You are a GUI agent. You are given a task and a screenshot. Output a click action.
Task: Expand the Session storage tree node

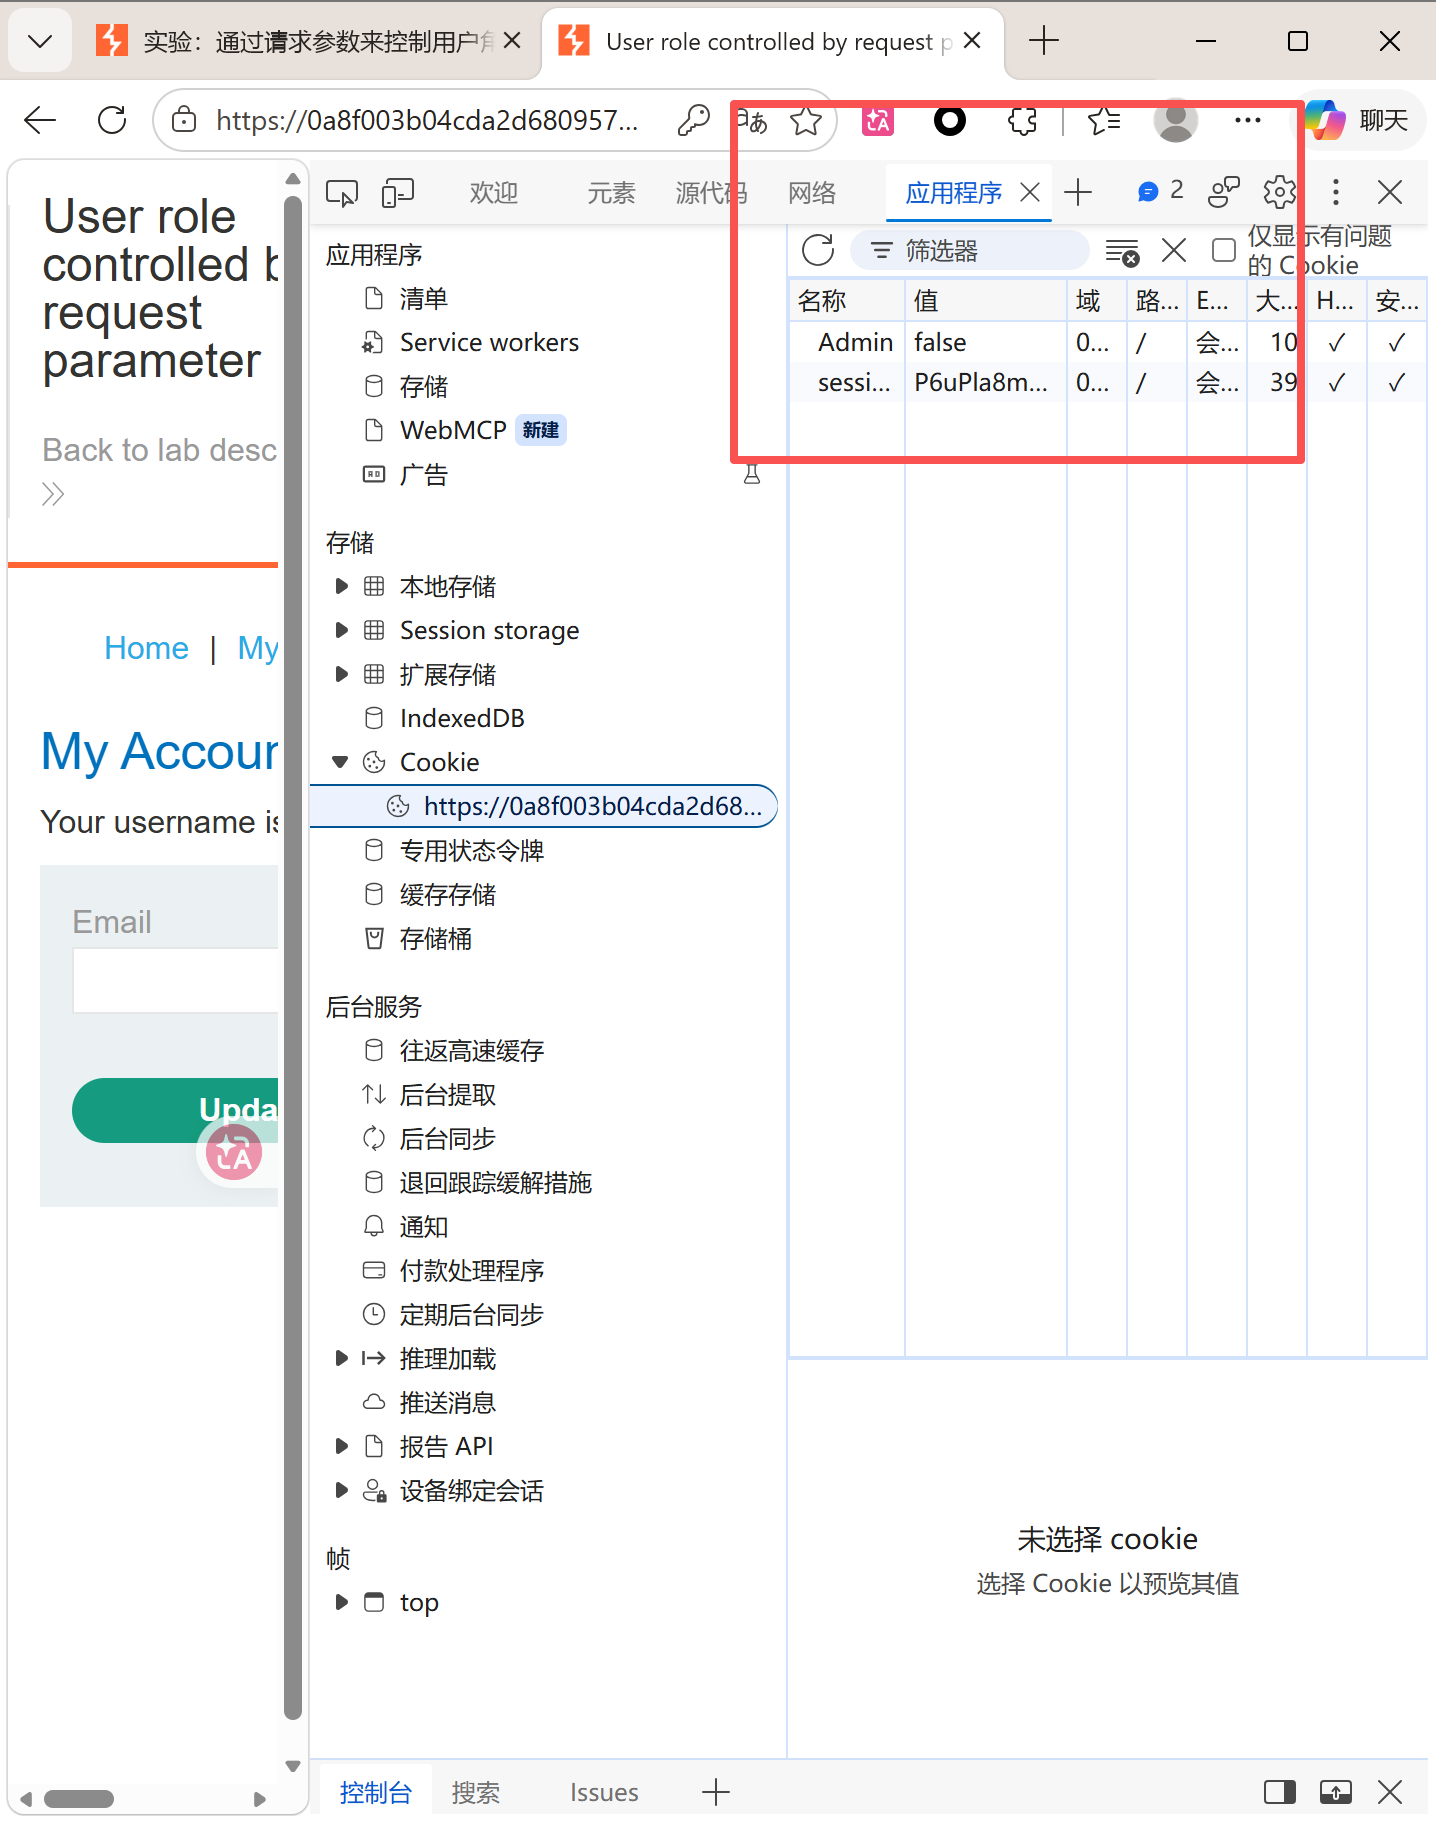coord(341,630)
